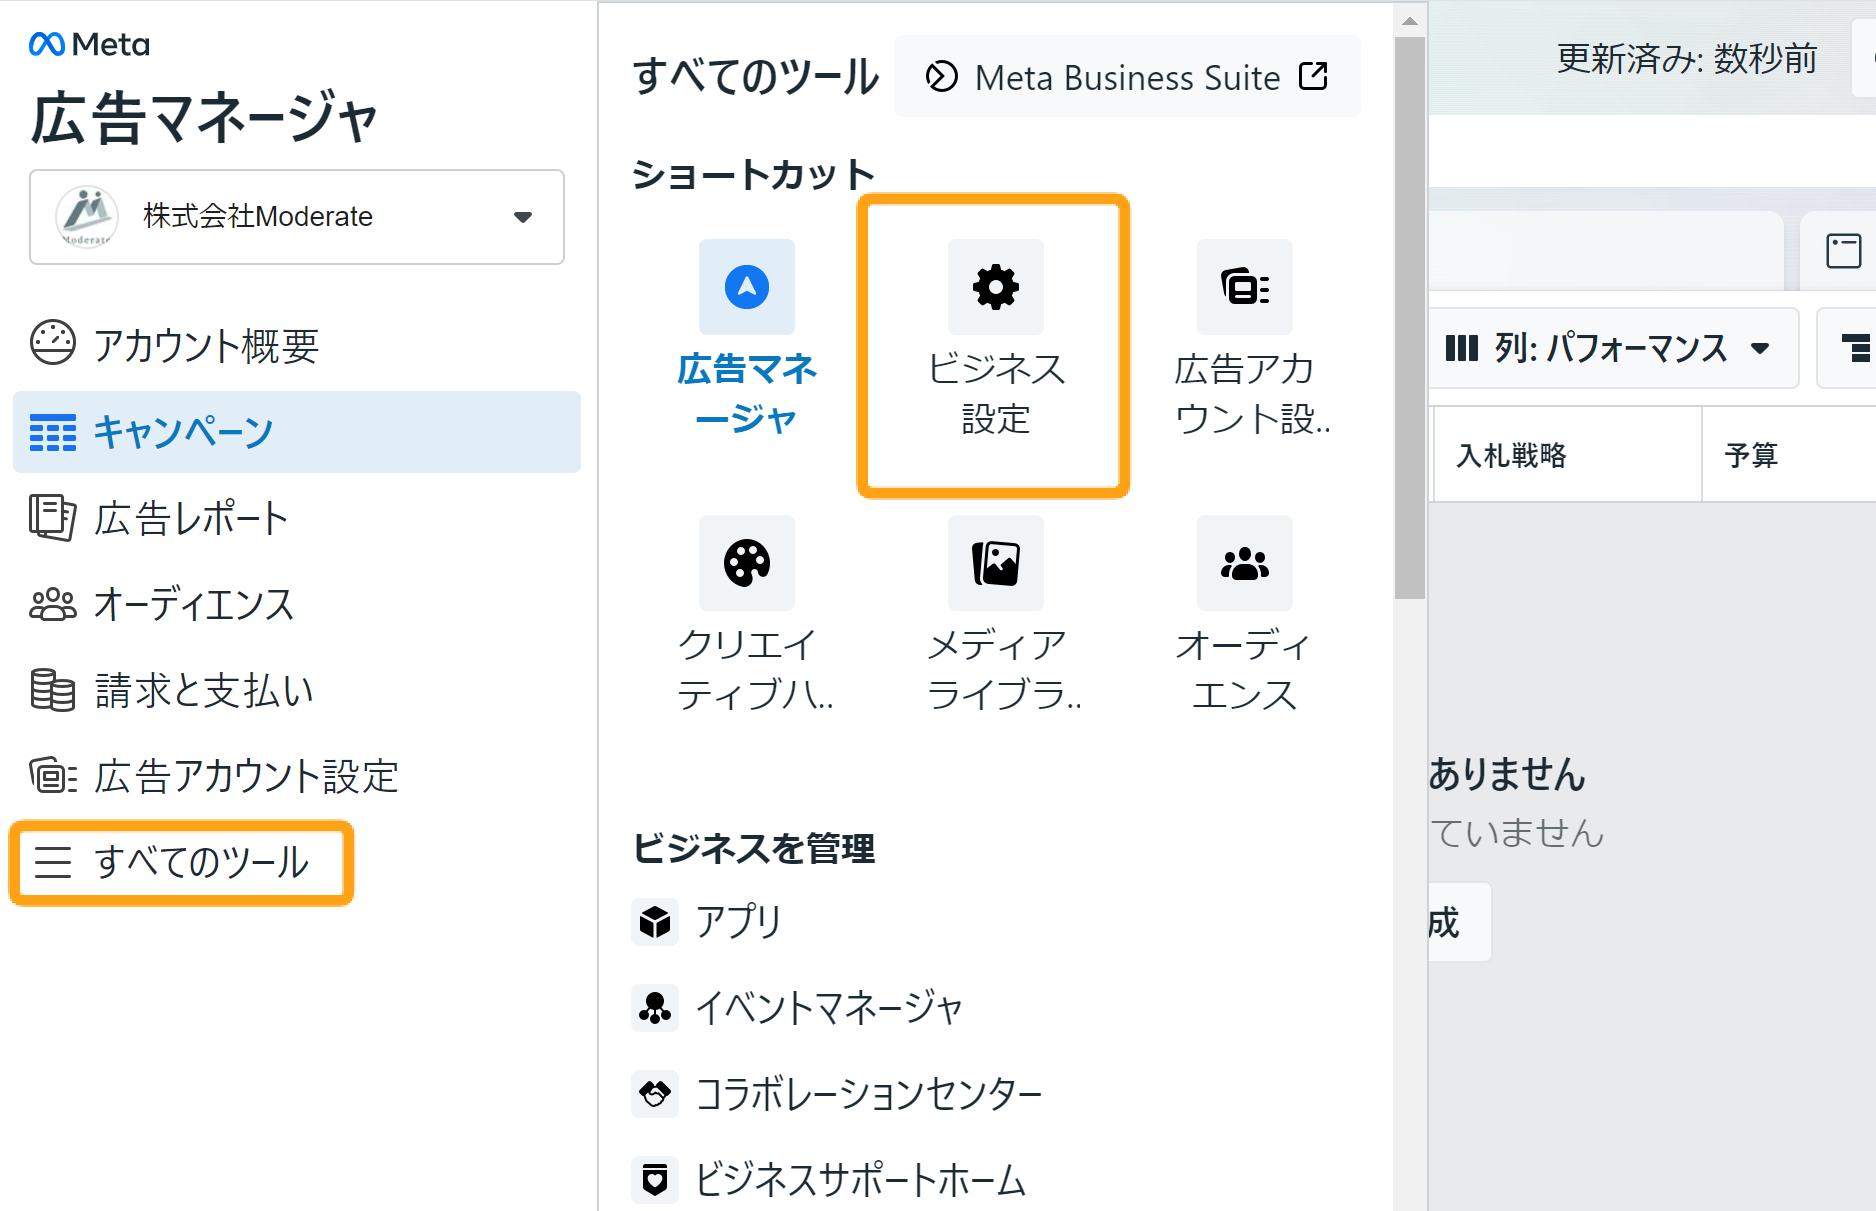Select オーディエンス in the sidebar

point(297,604)
